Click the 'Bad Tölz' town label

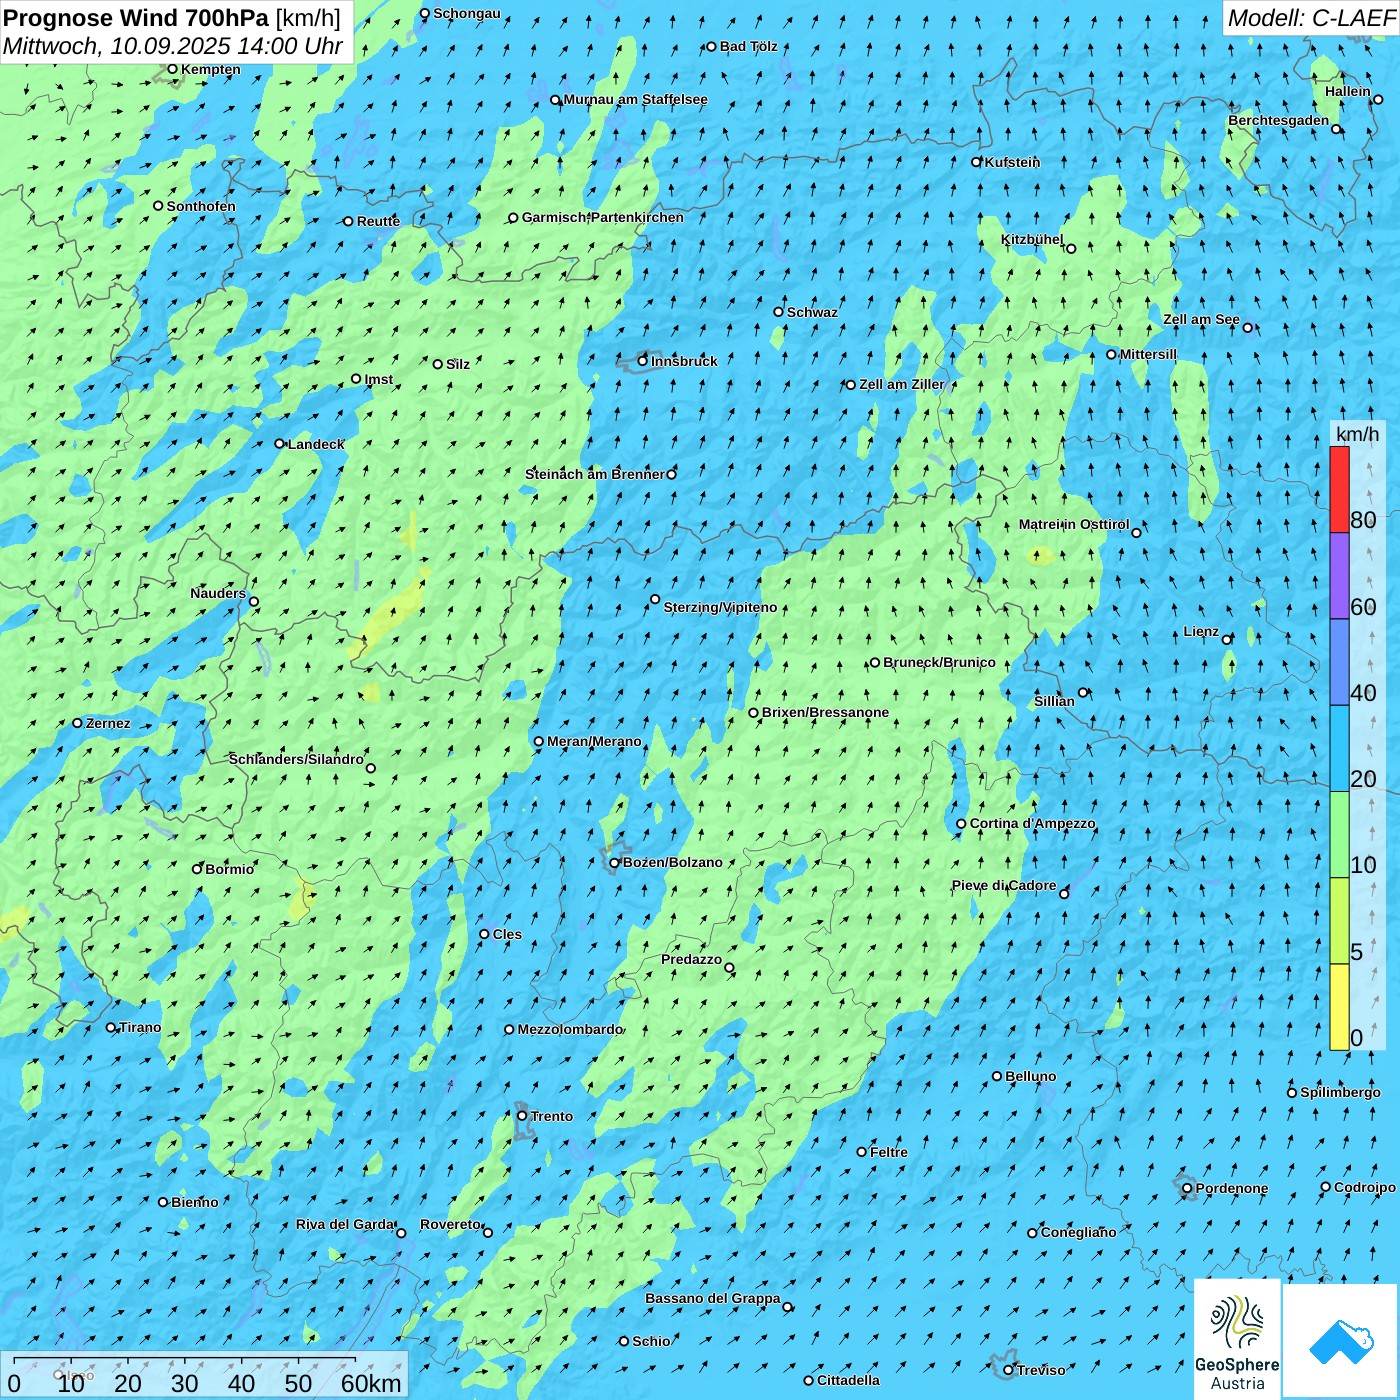click(x=748, y=46)
